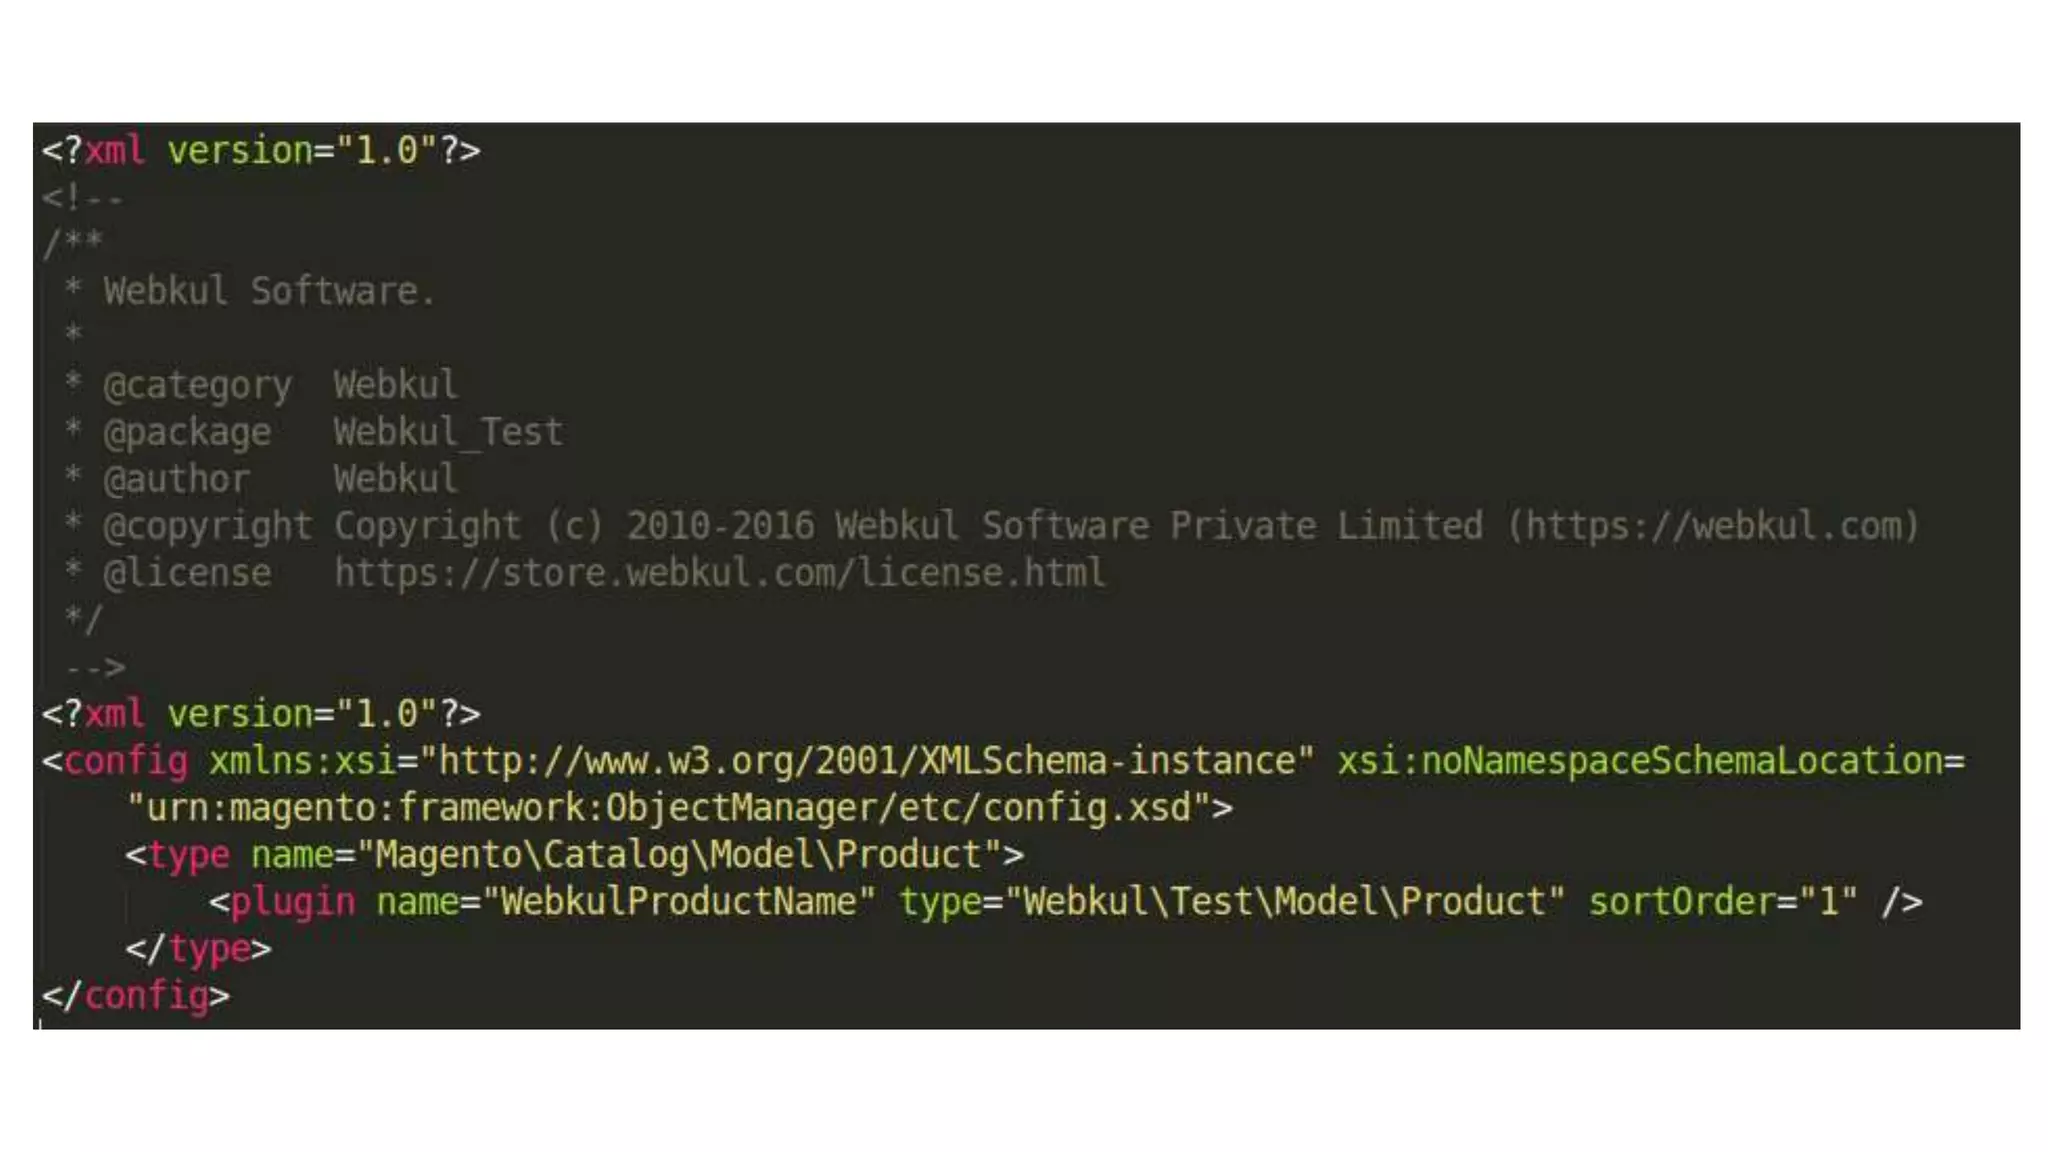Click the closing type tag

click(198, 949)
